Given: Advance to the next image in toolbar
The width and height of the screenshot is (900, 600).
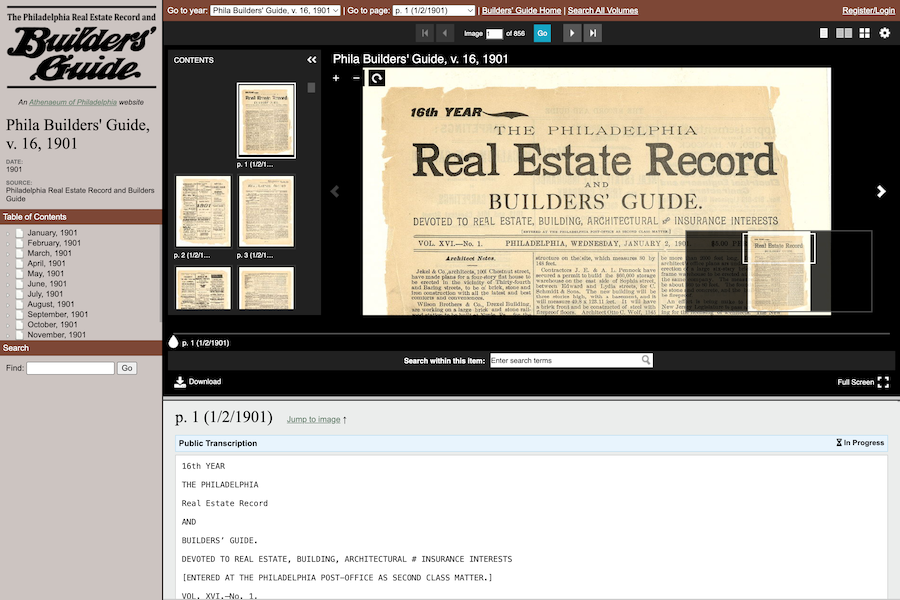Looking at the screenshot, I should [571, 33].
